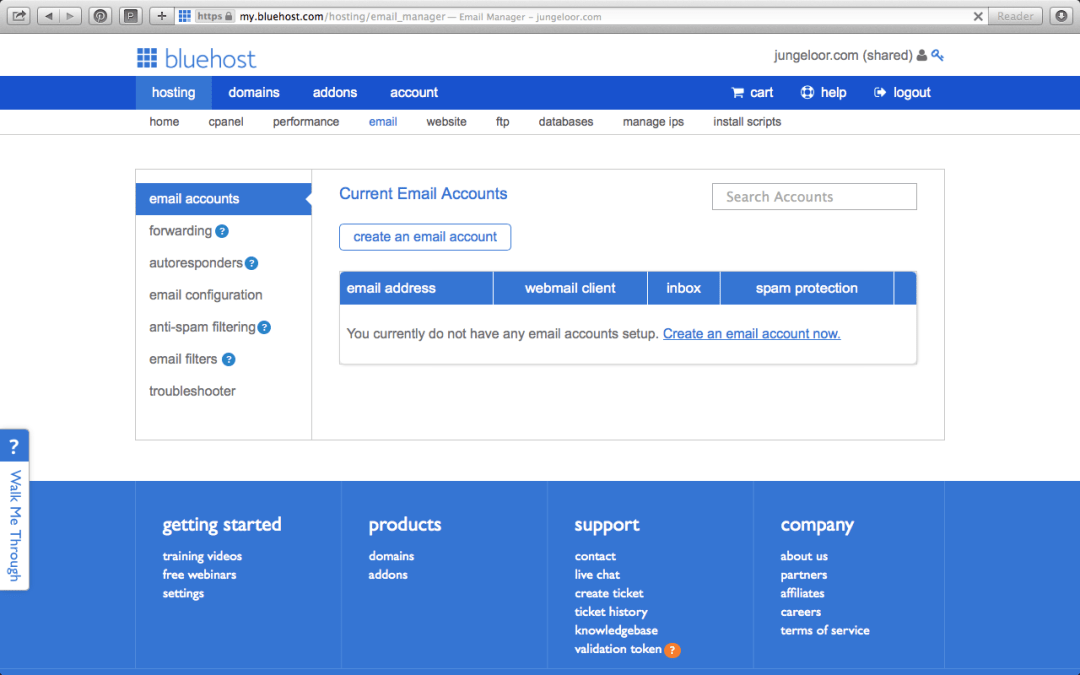The height and width of the screenshot is (675, 1080).
Task: Open ticket history footer link
Action: pyautogui.click(x=611, y=612)
